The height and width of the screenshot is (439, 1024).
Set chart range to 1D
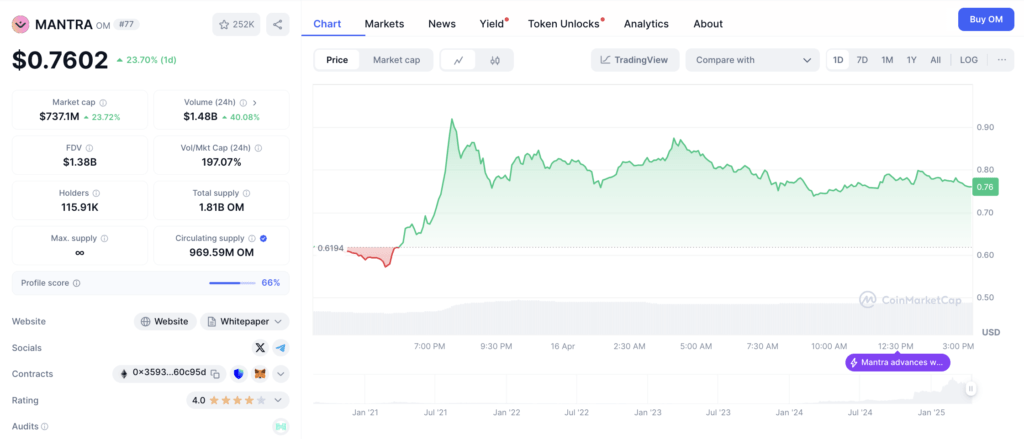point(838,60)
